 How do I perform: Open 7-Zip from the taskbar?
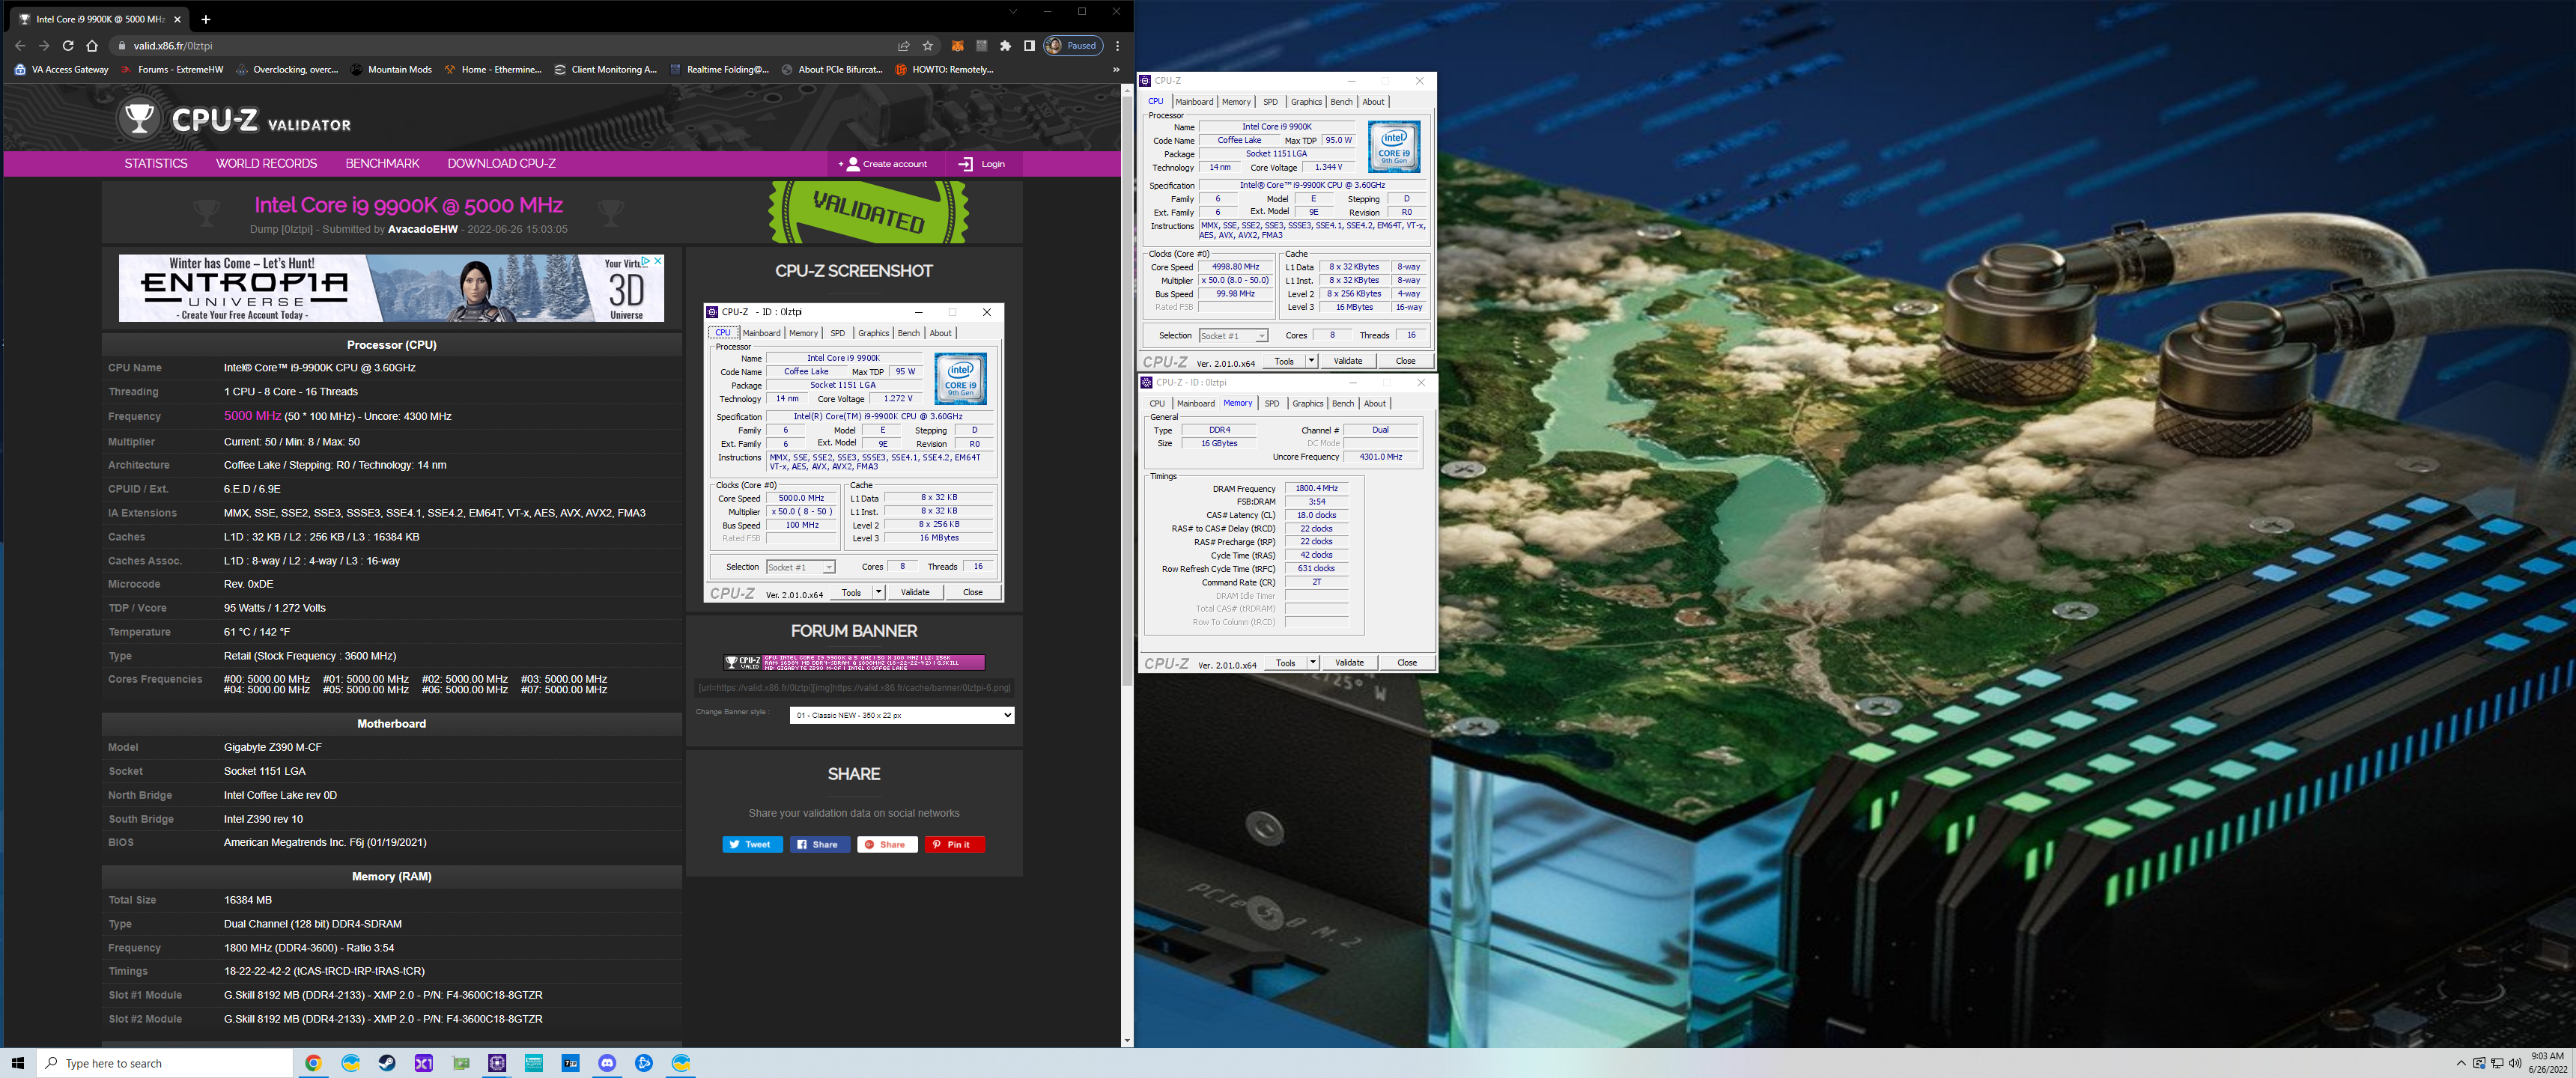click(570, 1063)
